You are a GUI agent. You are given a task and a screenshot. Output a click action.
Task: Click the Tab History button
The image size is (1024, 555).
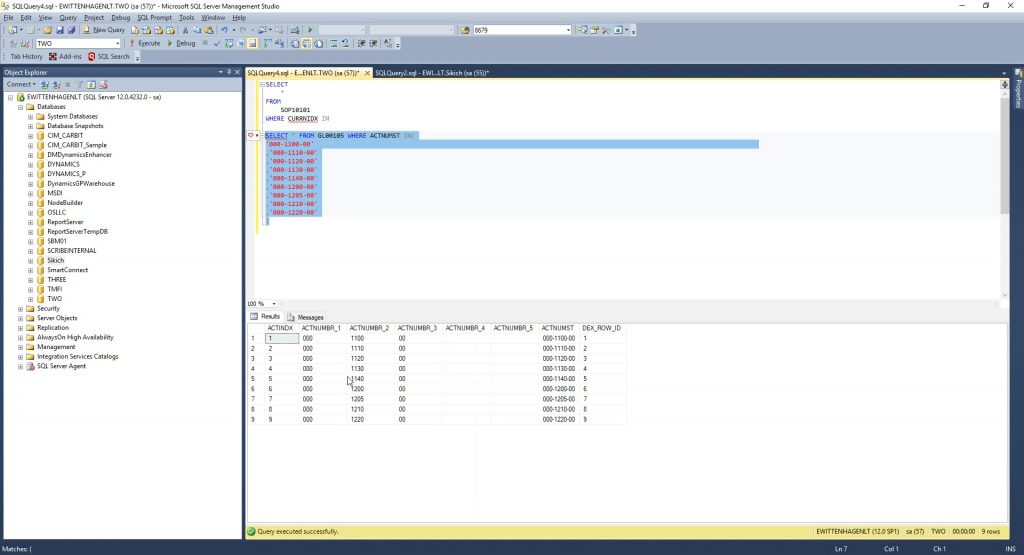27,56
